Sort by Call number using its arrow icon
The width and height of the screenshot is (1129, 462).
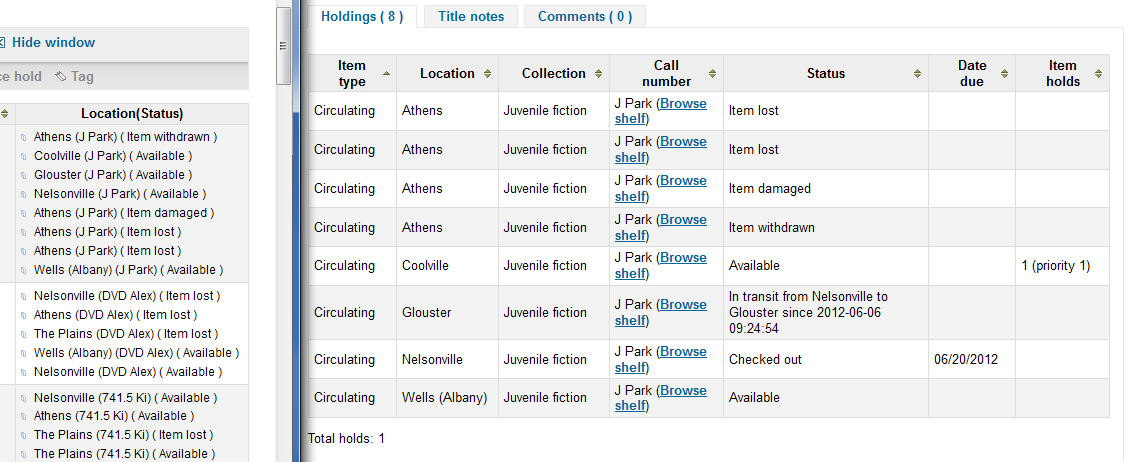712,74
